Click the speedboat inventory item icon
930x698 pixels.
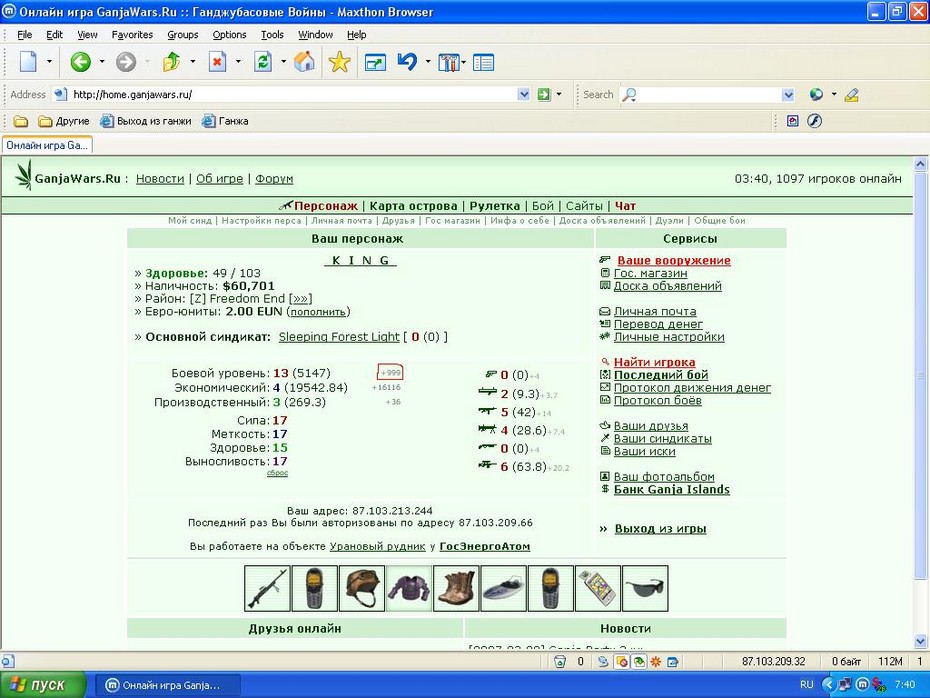click(504, 588)
